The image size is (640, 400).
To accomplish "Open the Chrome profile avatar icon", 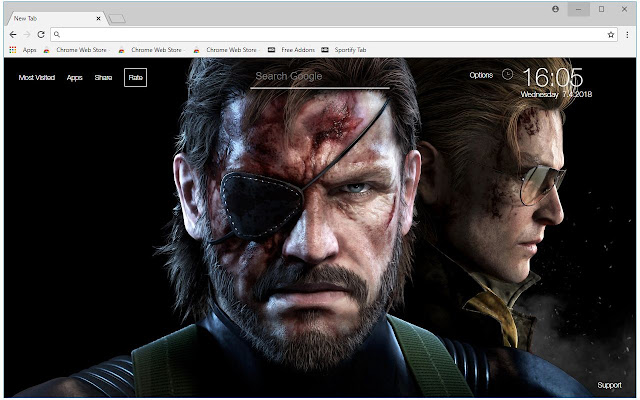I will (x=556, y=9).
